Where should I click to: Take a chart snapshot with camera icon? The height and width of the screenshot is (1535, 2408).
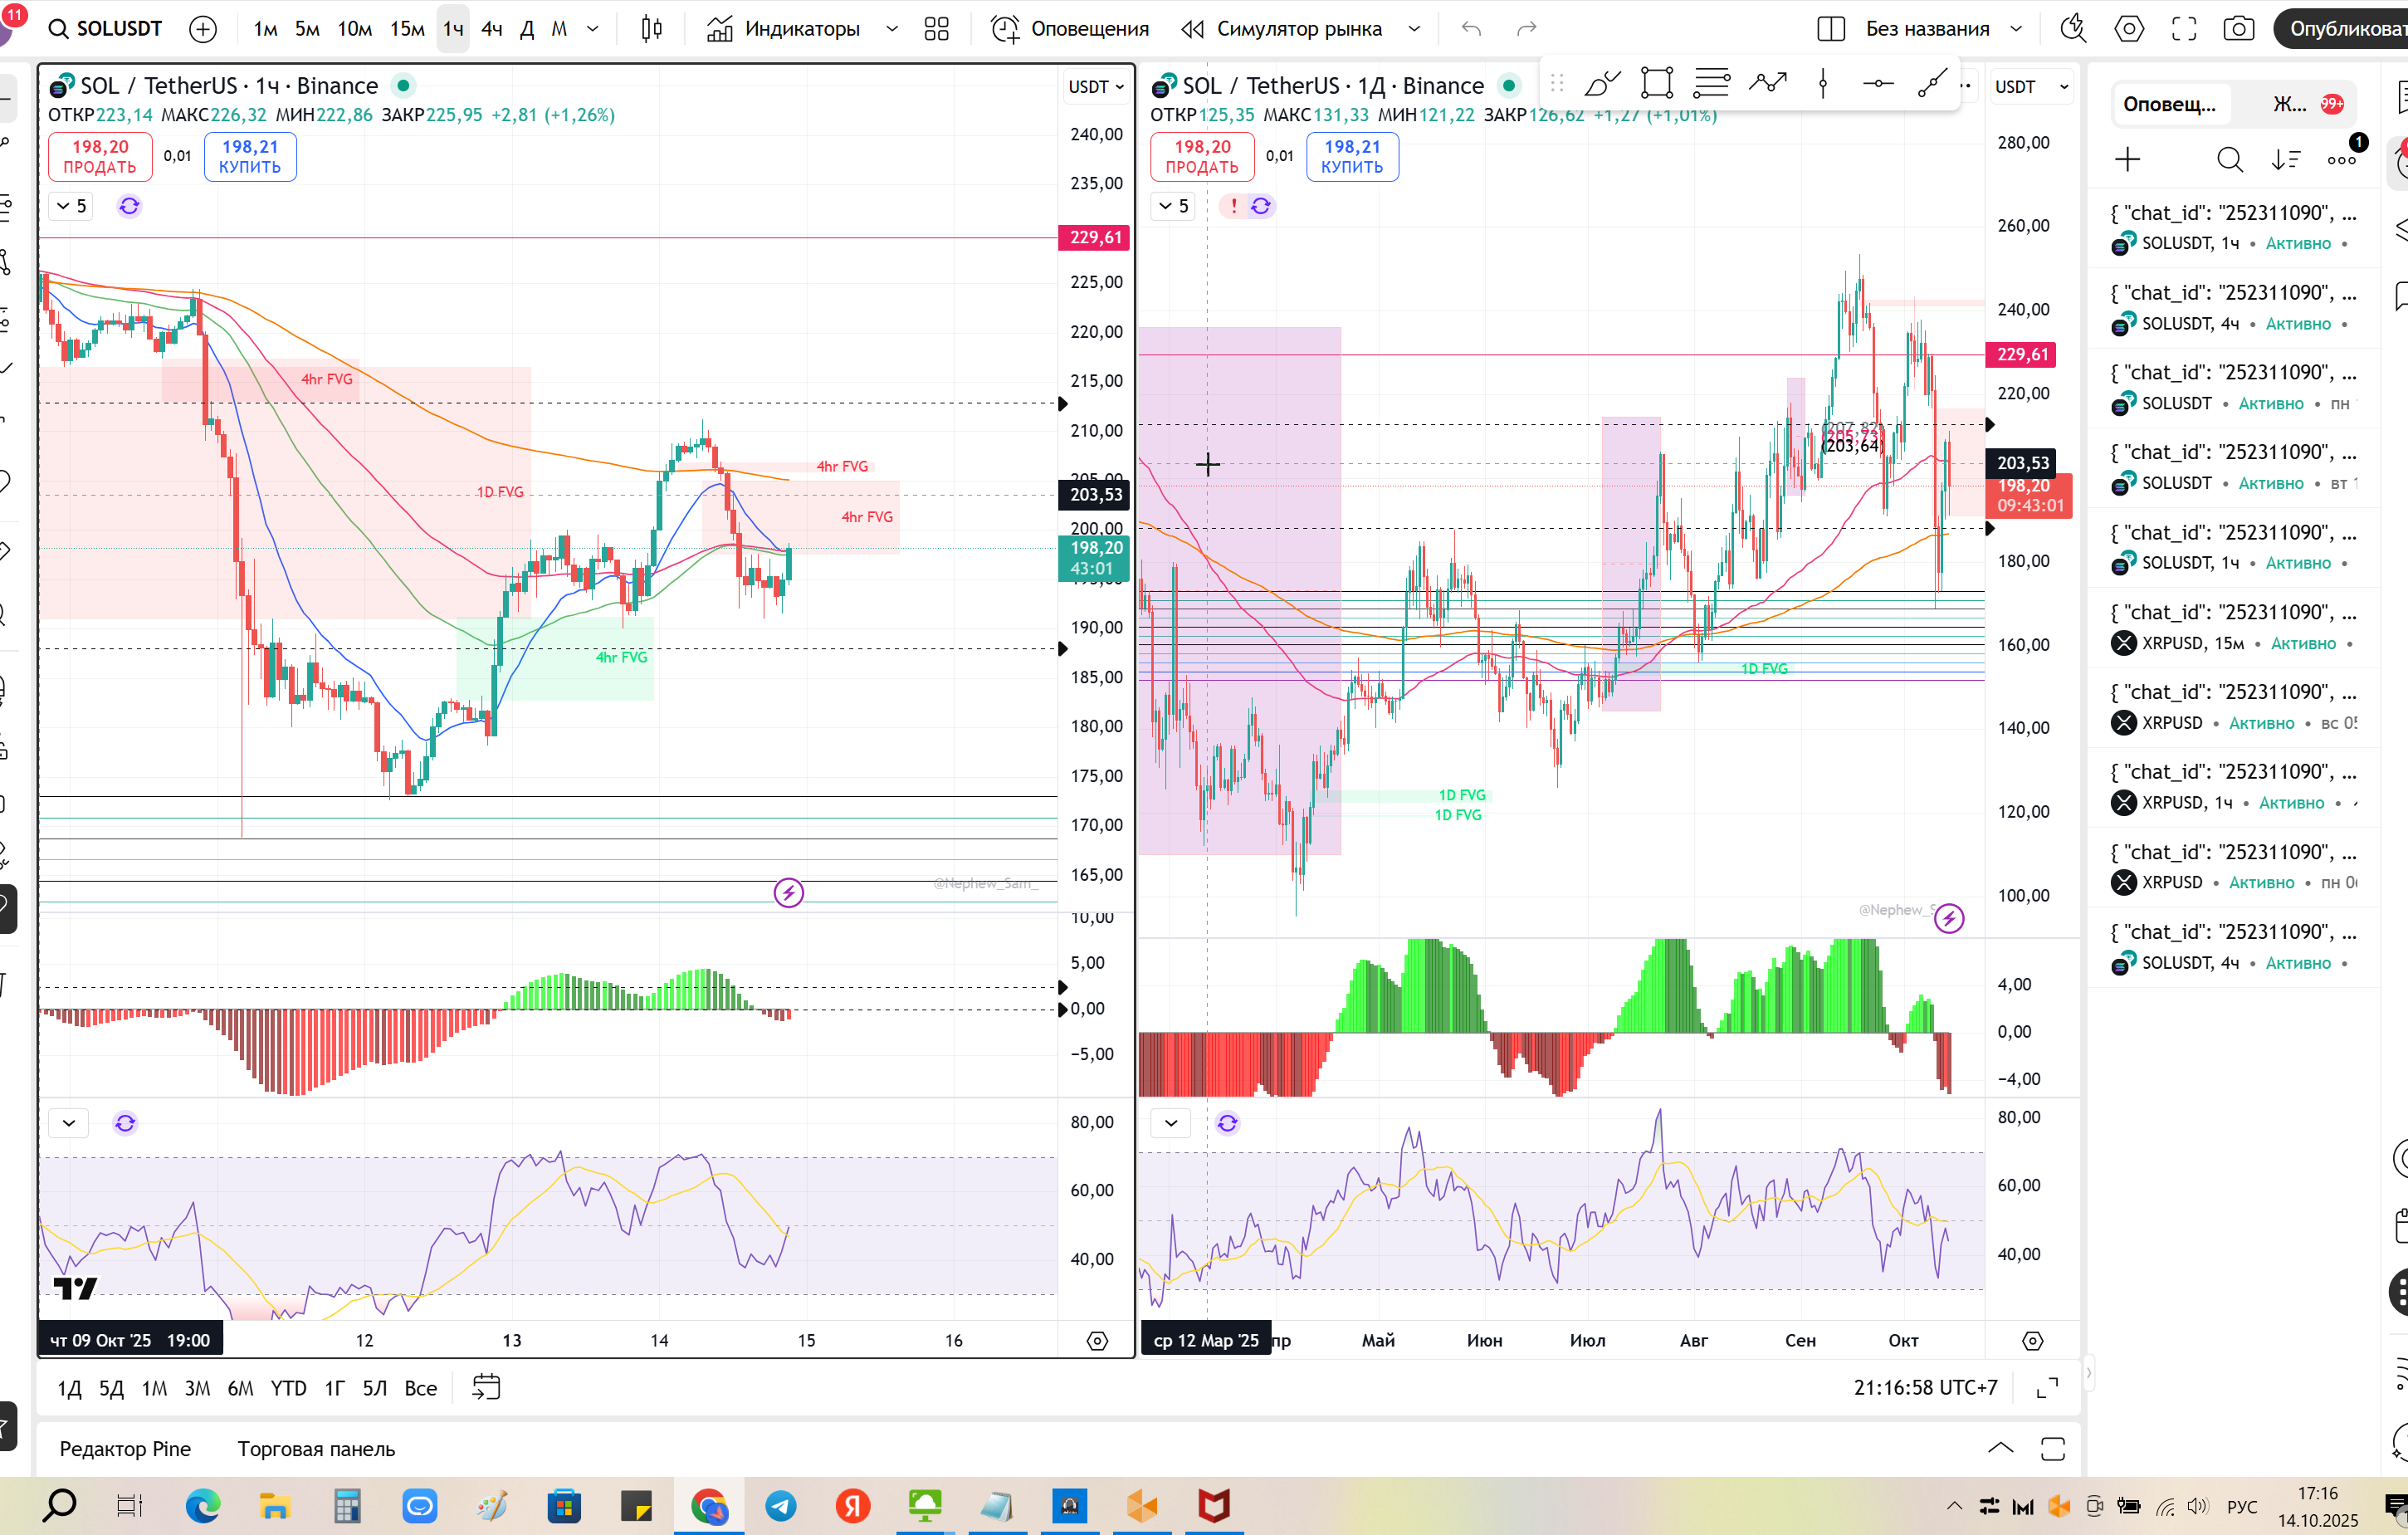pos(2238,29)
